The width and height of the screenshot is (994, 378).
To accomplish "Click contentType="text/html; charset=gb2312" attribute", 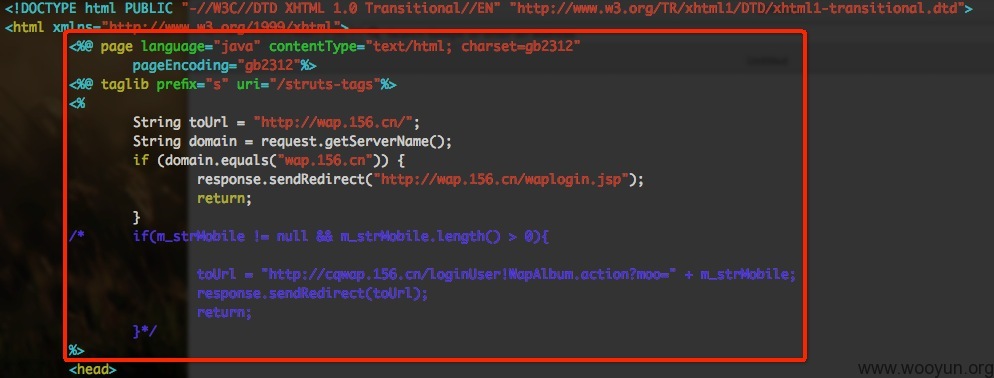I will 425,47.
